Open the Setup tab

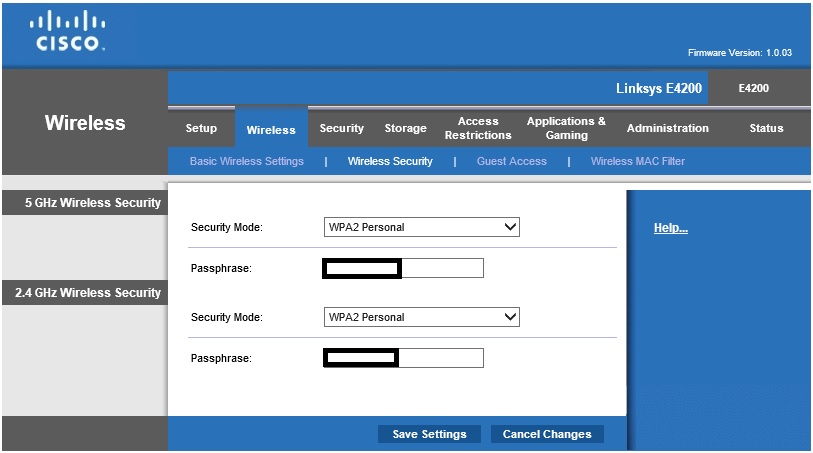tap(201, 128)
